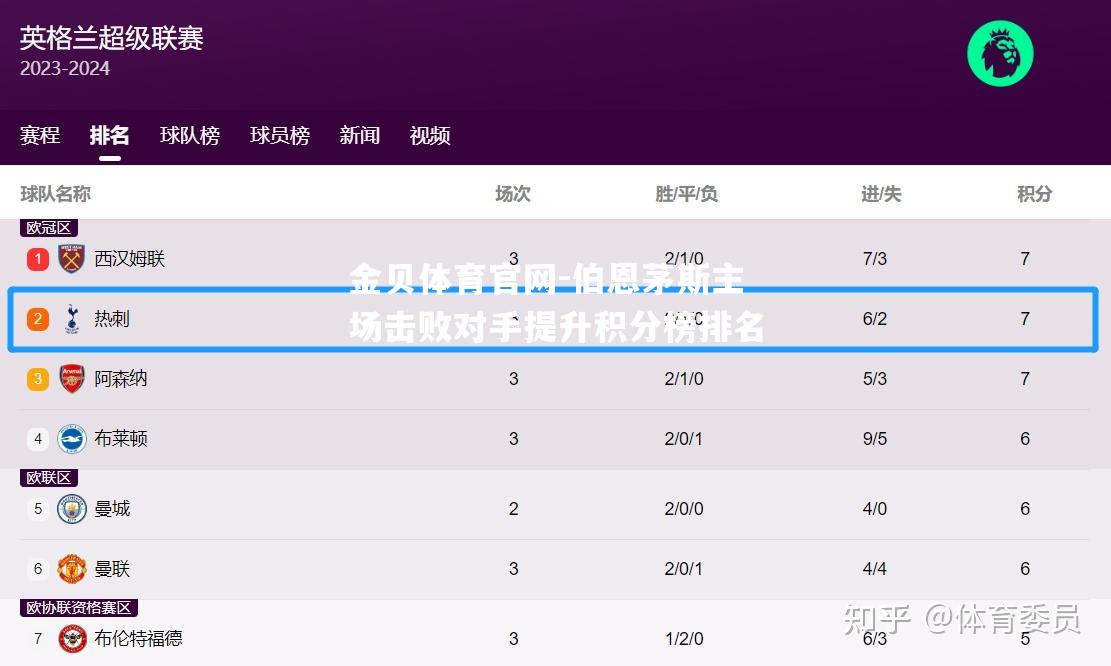Click 热刺's 6/2 goals cell
Screen dimensions: 1111x666
pos(875,319)
